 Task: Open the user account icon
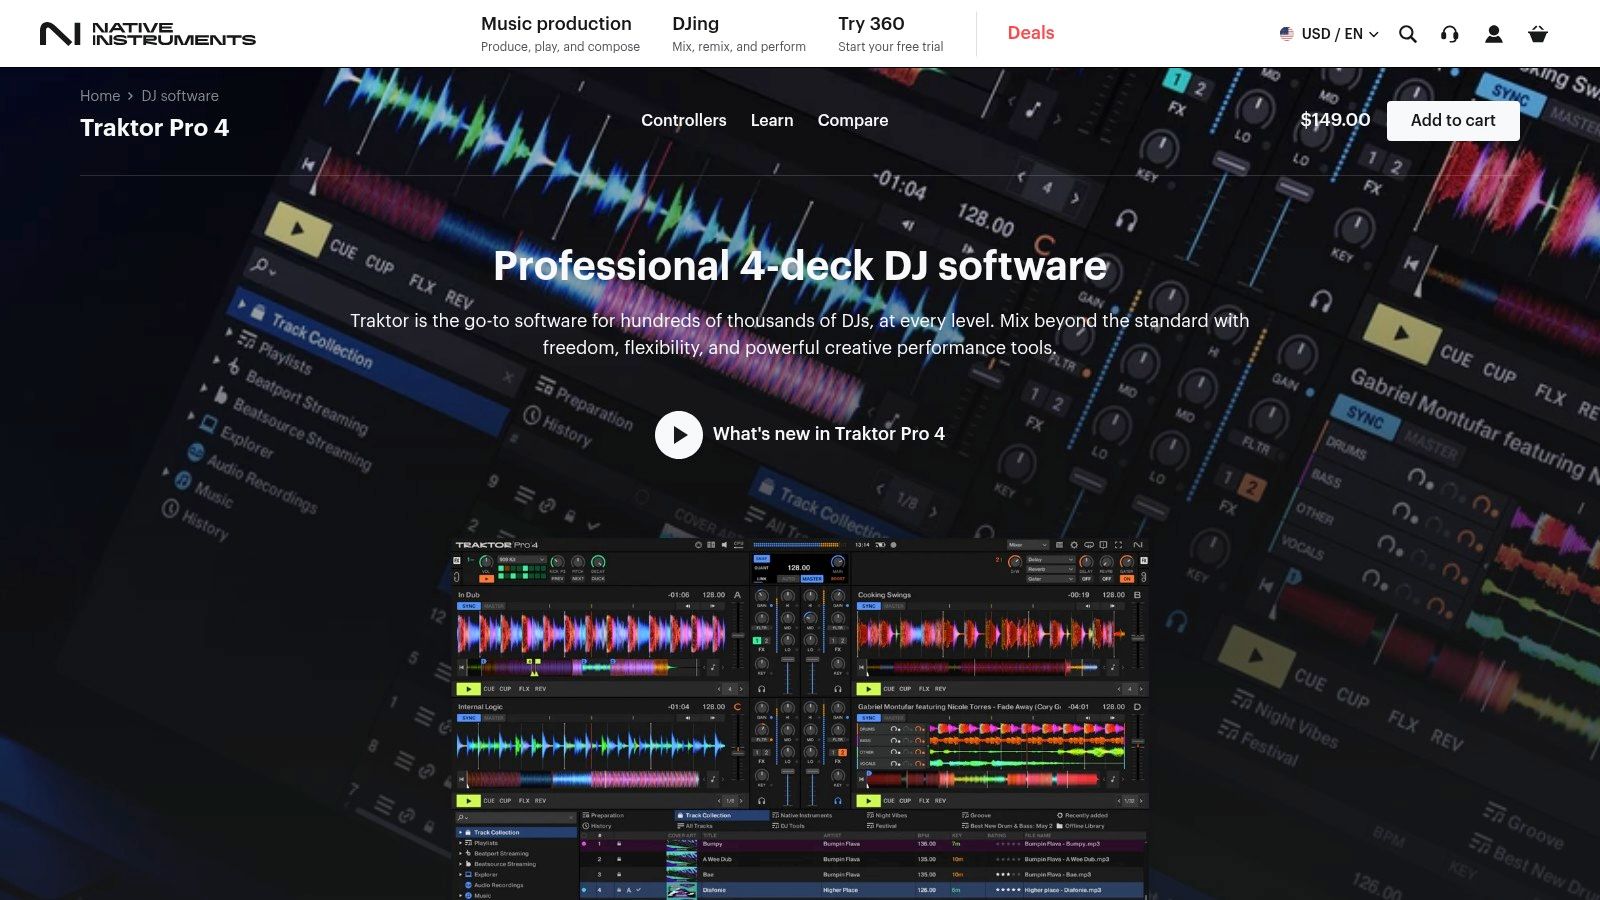[x=1494, y=34]
